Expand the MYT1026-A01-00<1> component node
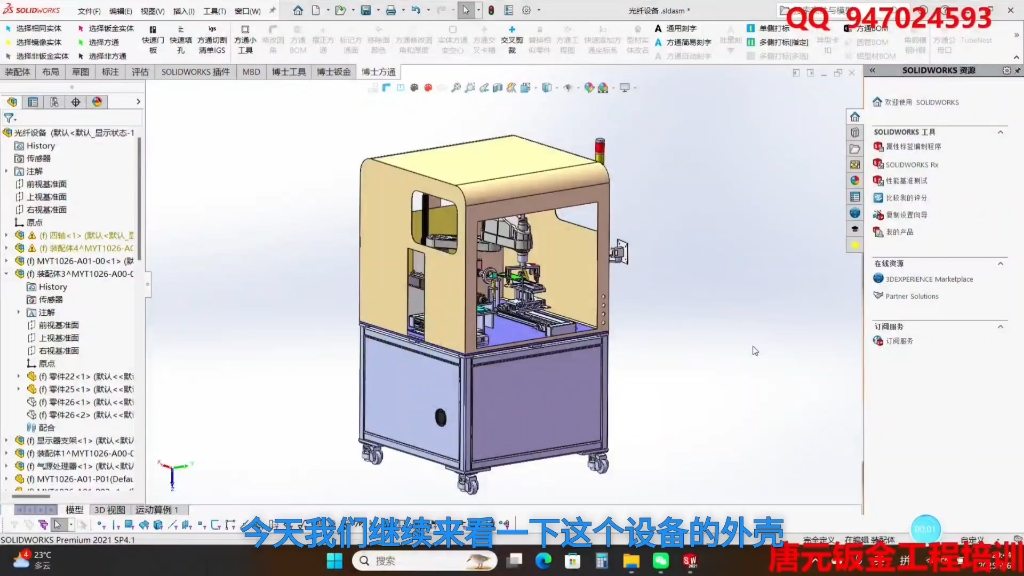The height and width of the screenshot is (576, 1024). tap(7, 261)
